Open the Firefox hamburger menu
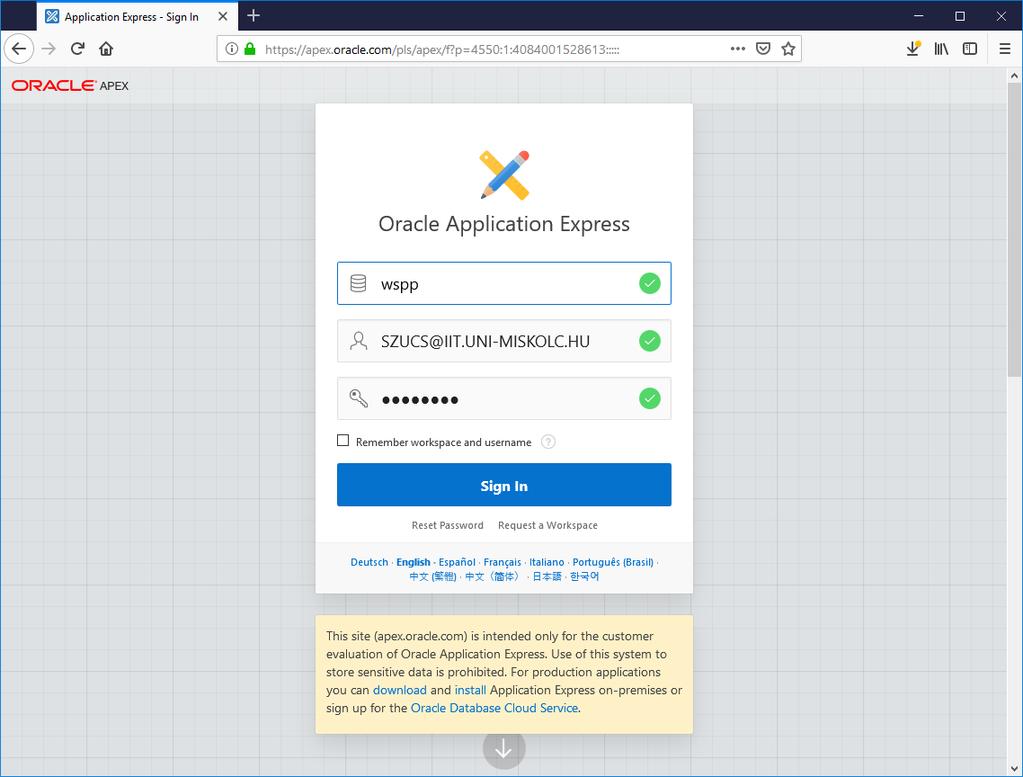 click(1005, 49)
